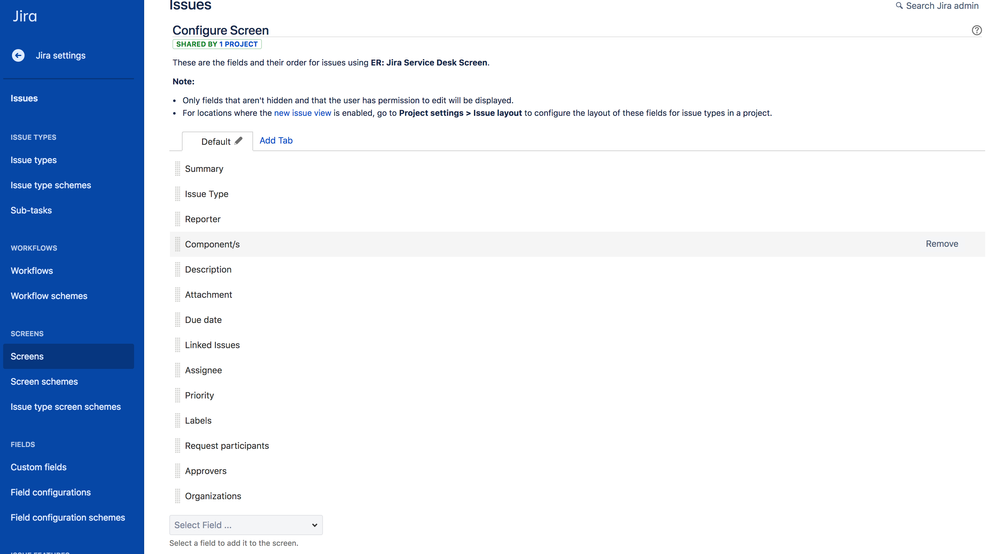Screen dimensions: 999x554
Task: Open Field configurations page
Action: coord(50,492)
